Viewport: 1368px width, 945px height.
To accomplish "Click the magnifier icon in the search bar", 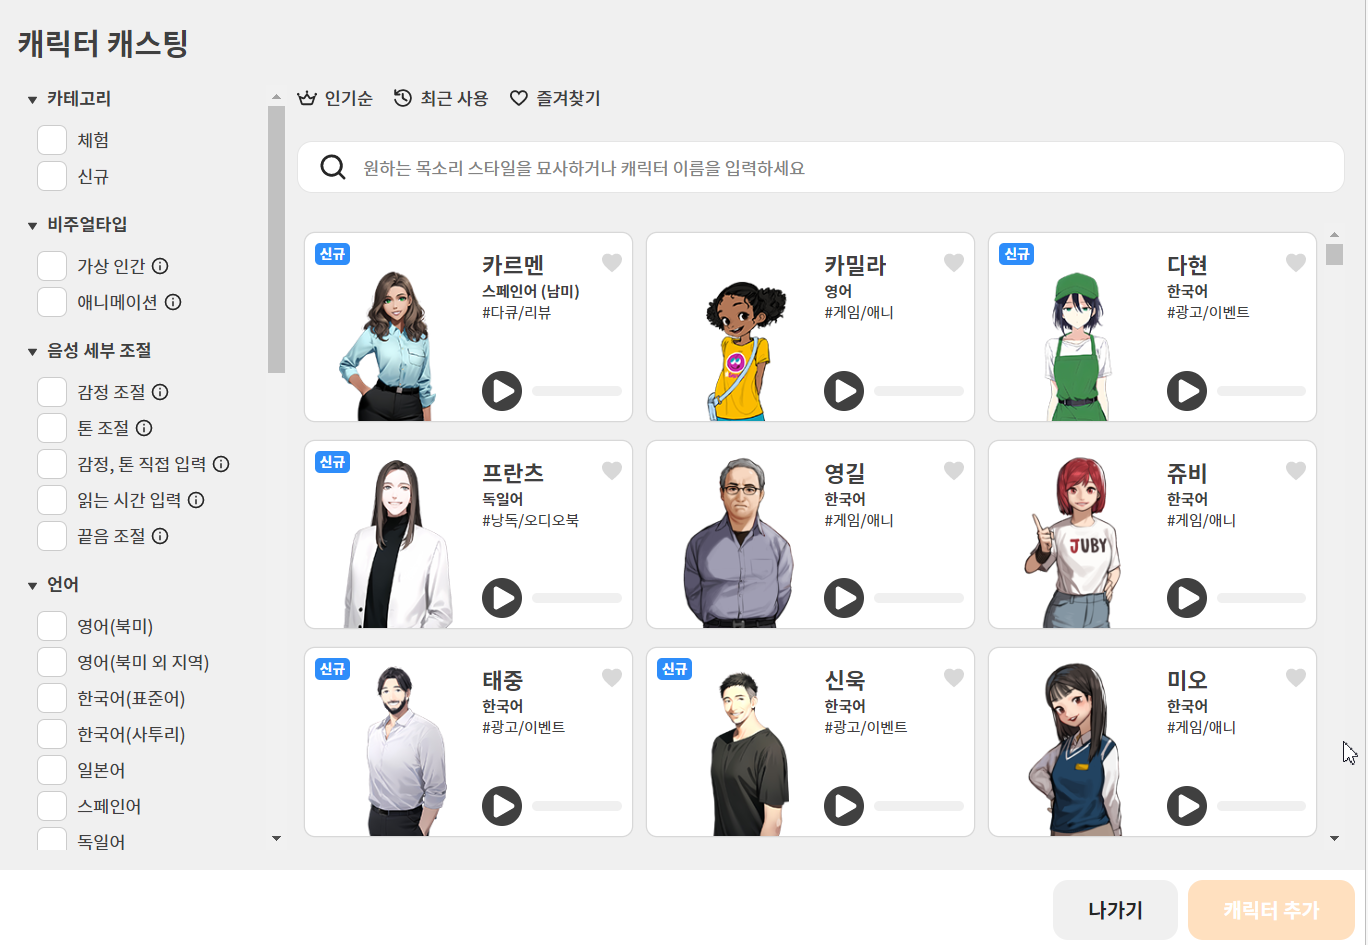I will [x=332, y=166].
